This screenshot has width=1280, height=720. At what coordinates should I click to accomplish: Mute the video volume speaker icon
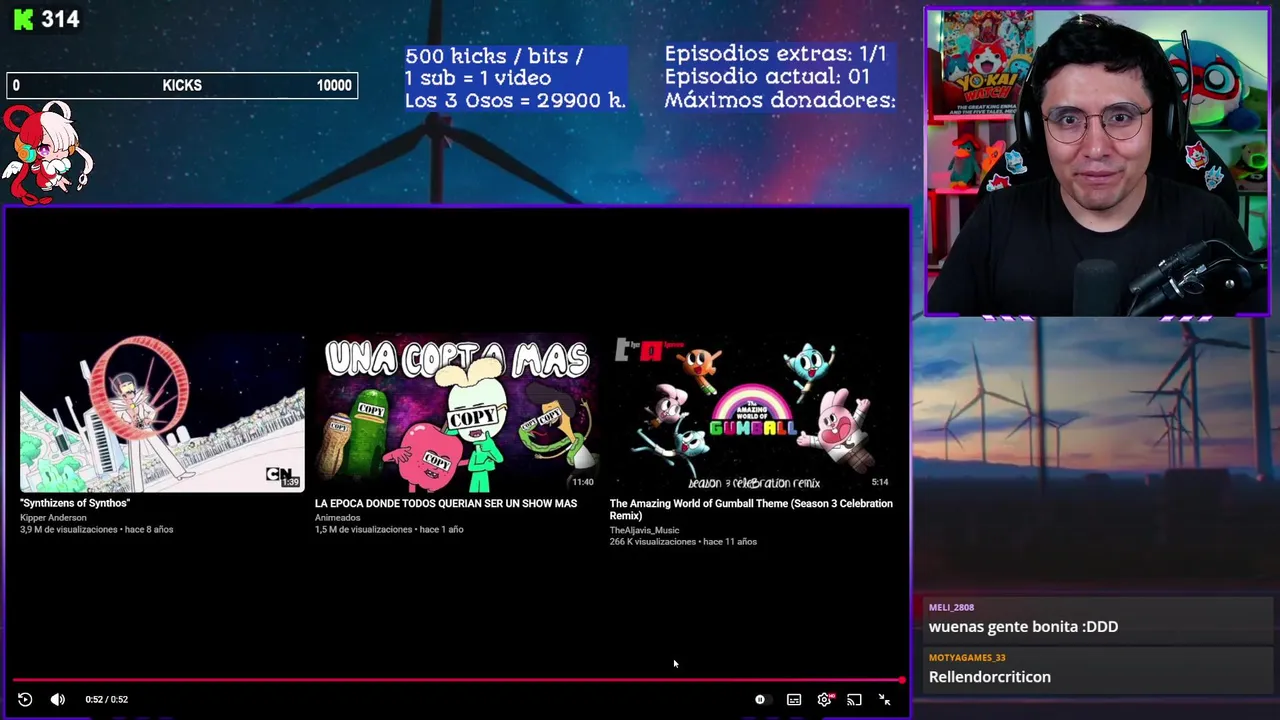58,700
